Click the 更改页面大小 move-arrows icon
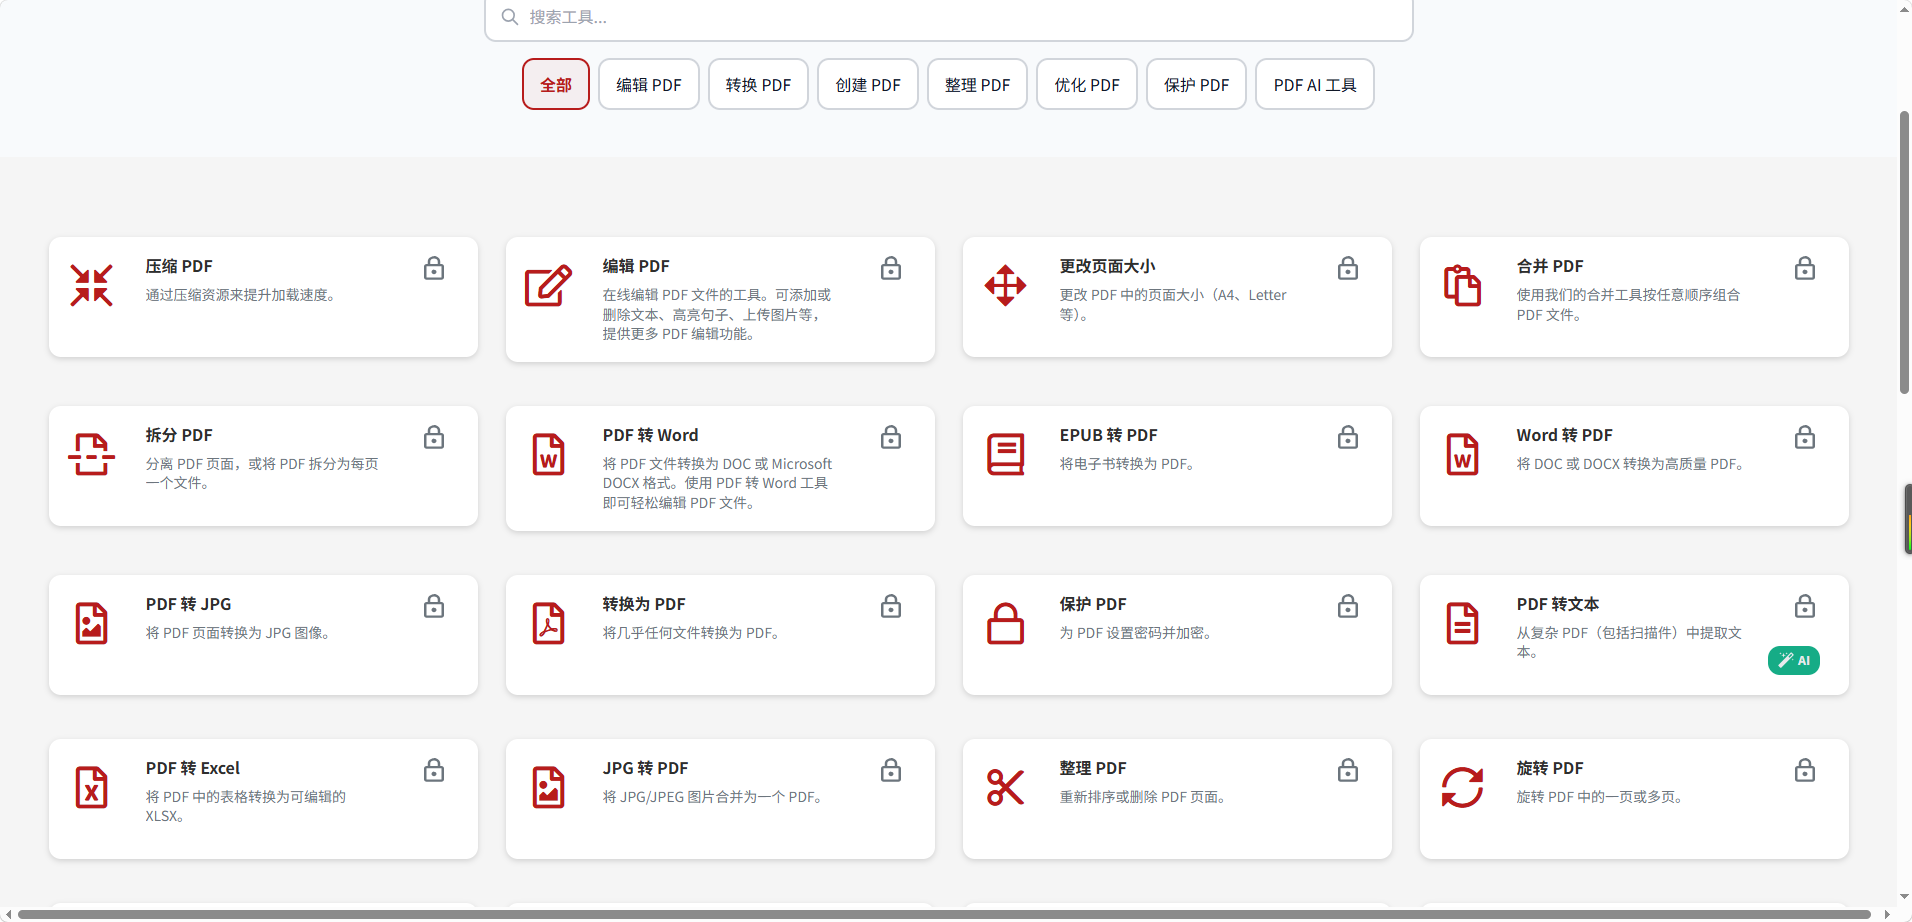 1006,286
